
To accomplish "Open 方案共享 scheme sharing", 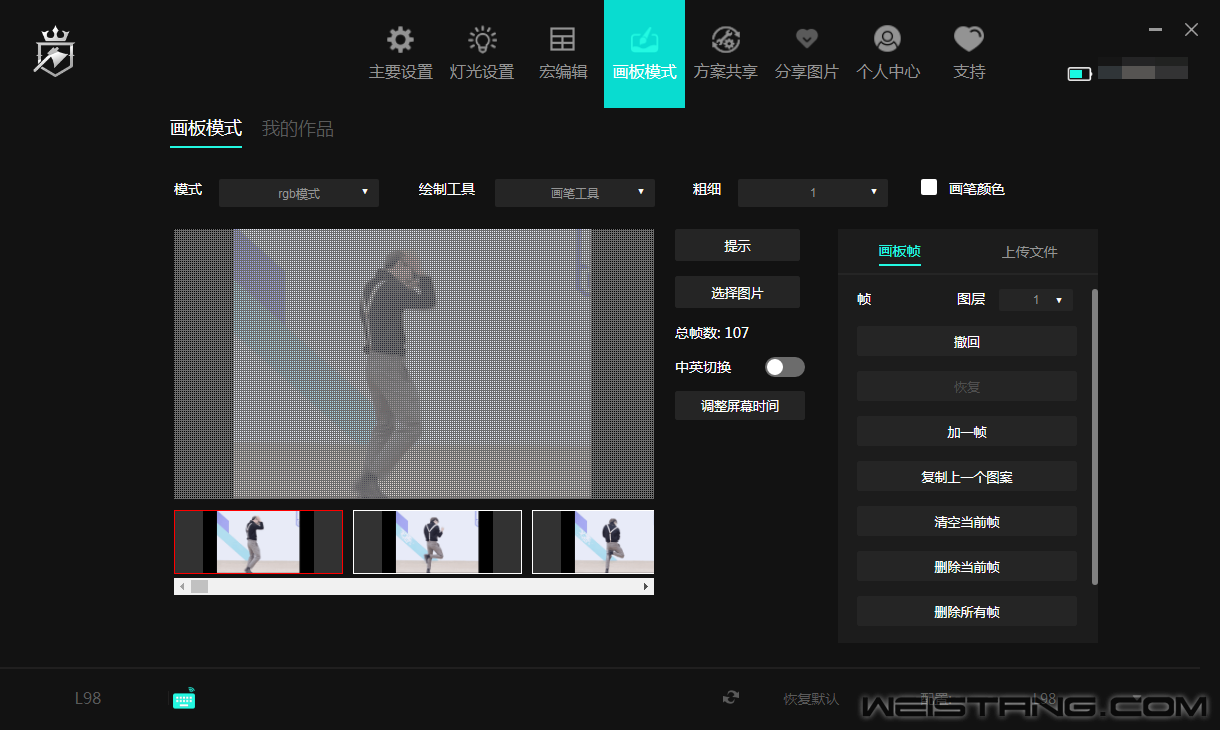I will (726, 54).
